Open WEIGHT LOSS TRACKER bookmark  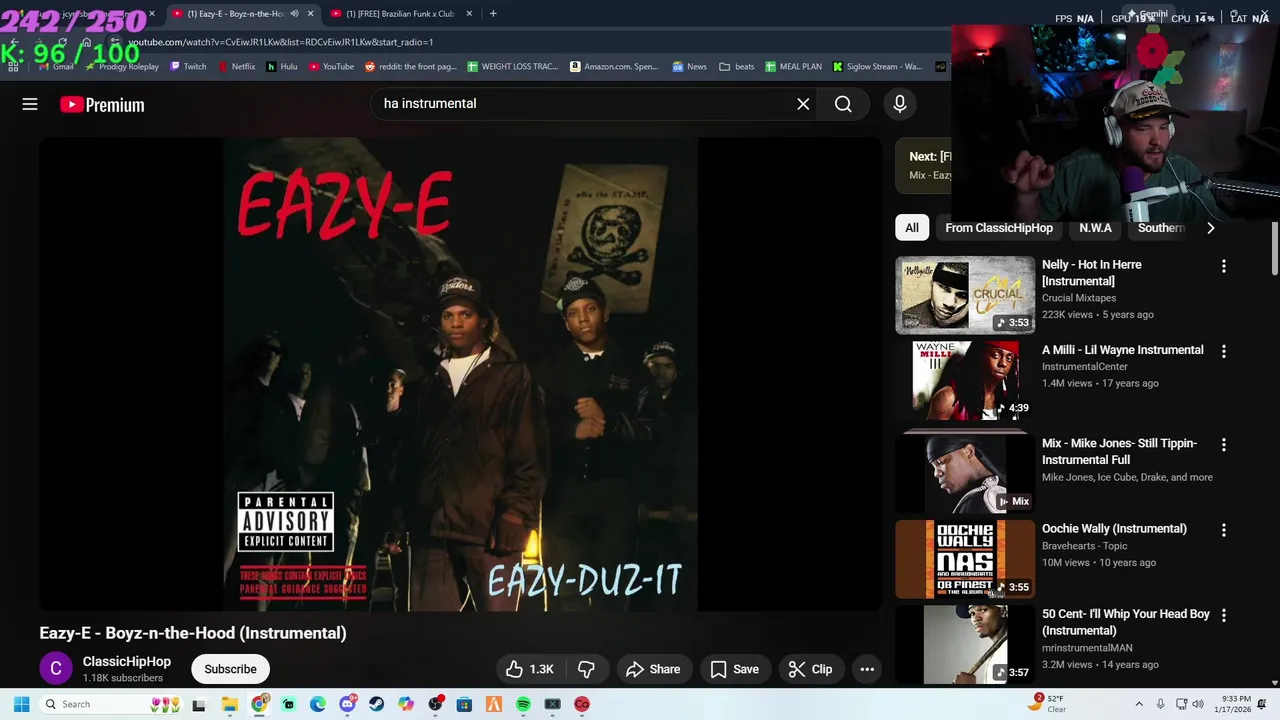(512, 67)
